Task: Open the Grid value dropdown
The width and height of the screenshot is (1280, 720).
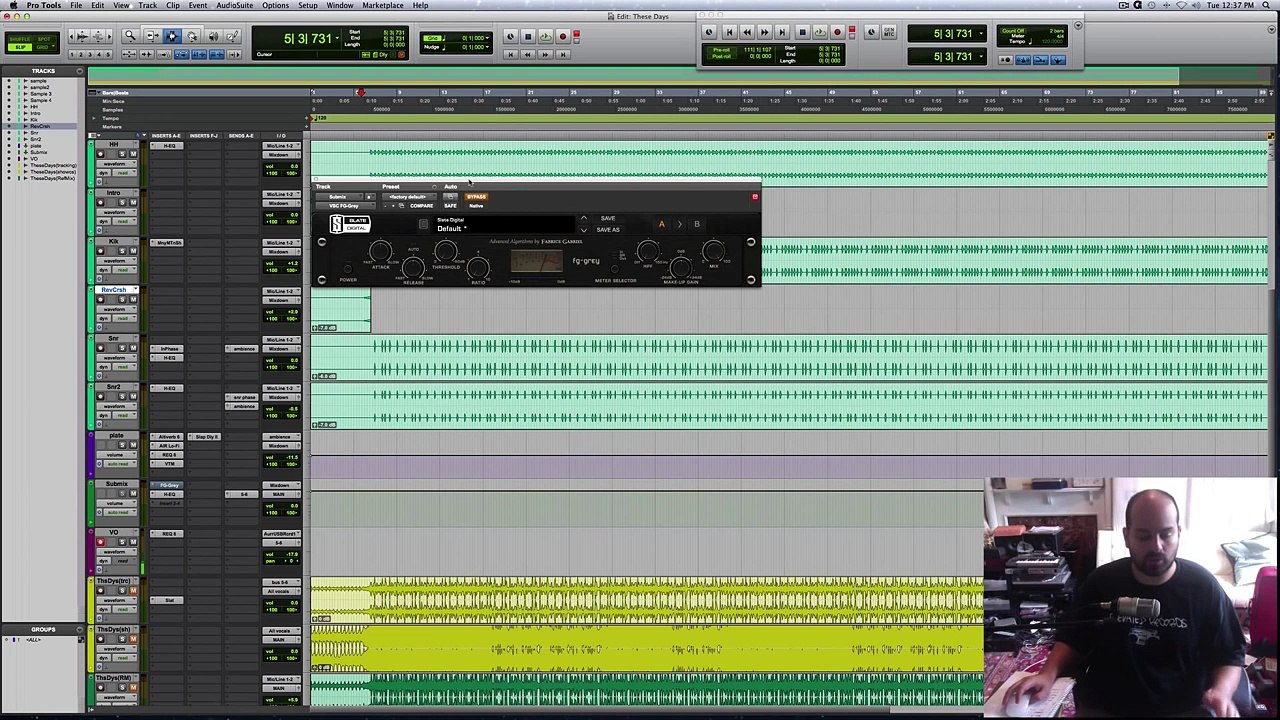Action: point(487,38)
